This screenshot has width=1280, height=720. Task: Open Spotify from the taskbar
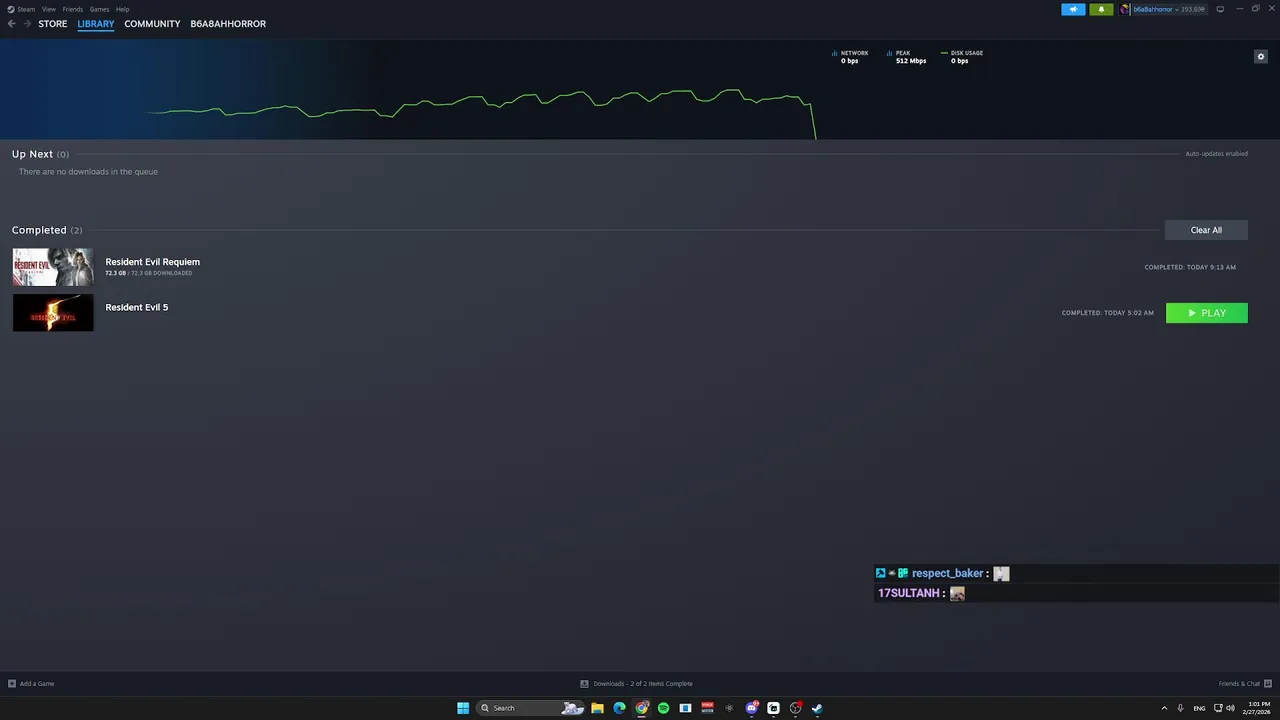pyautogui.click(x=663, y=708)
